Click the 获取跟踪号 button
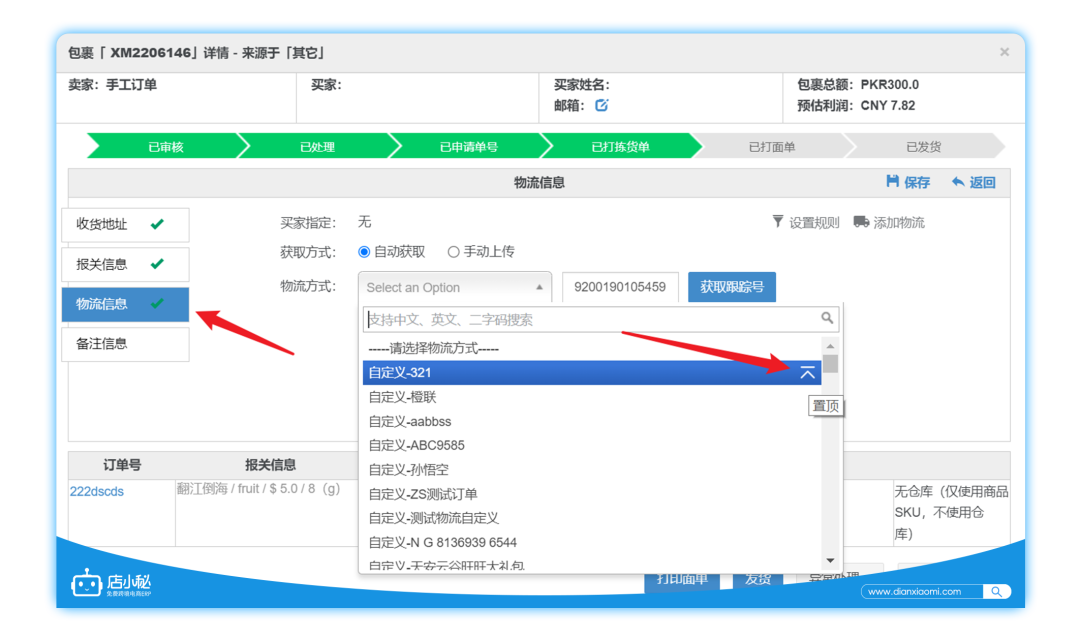1080x638 pixels. point(731,287)
